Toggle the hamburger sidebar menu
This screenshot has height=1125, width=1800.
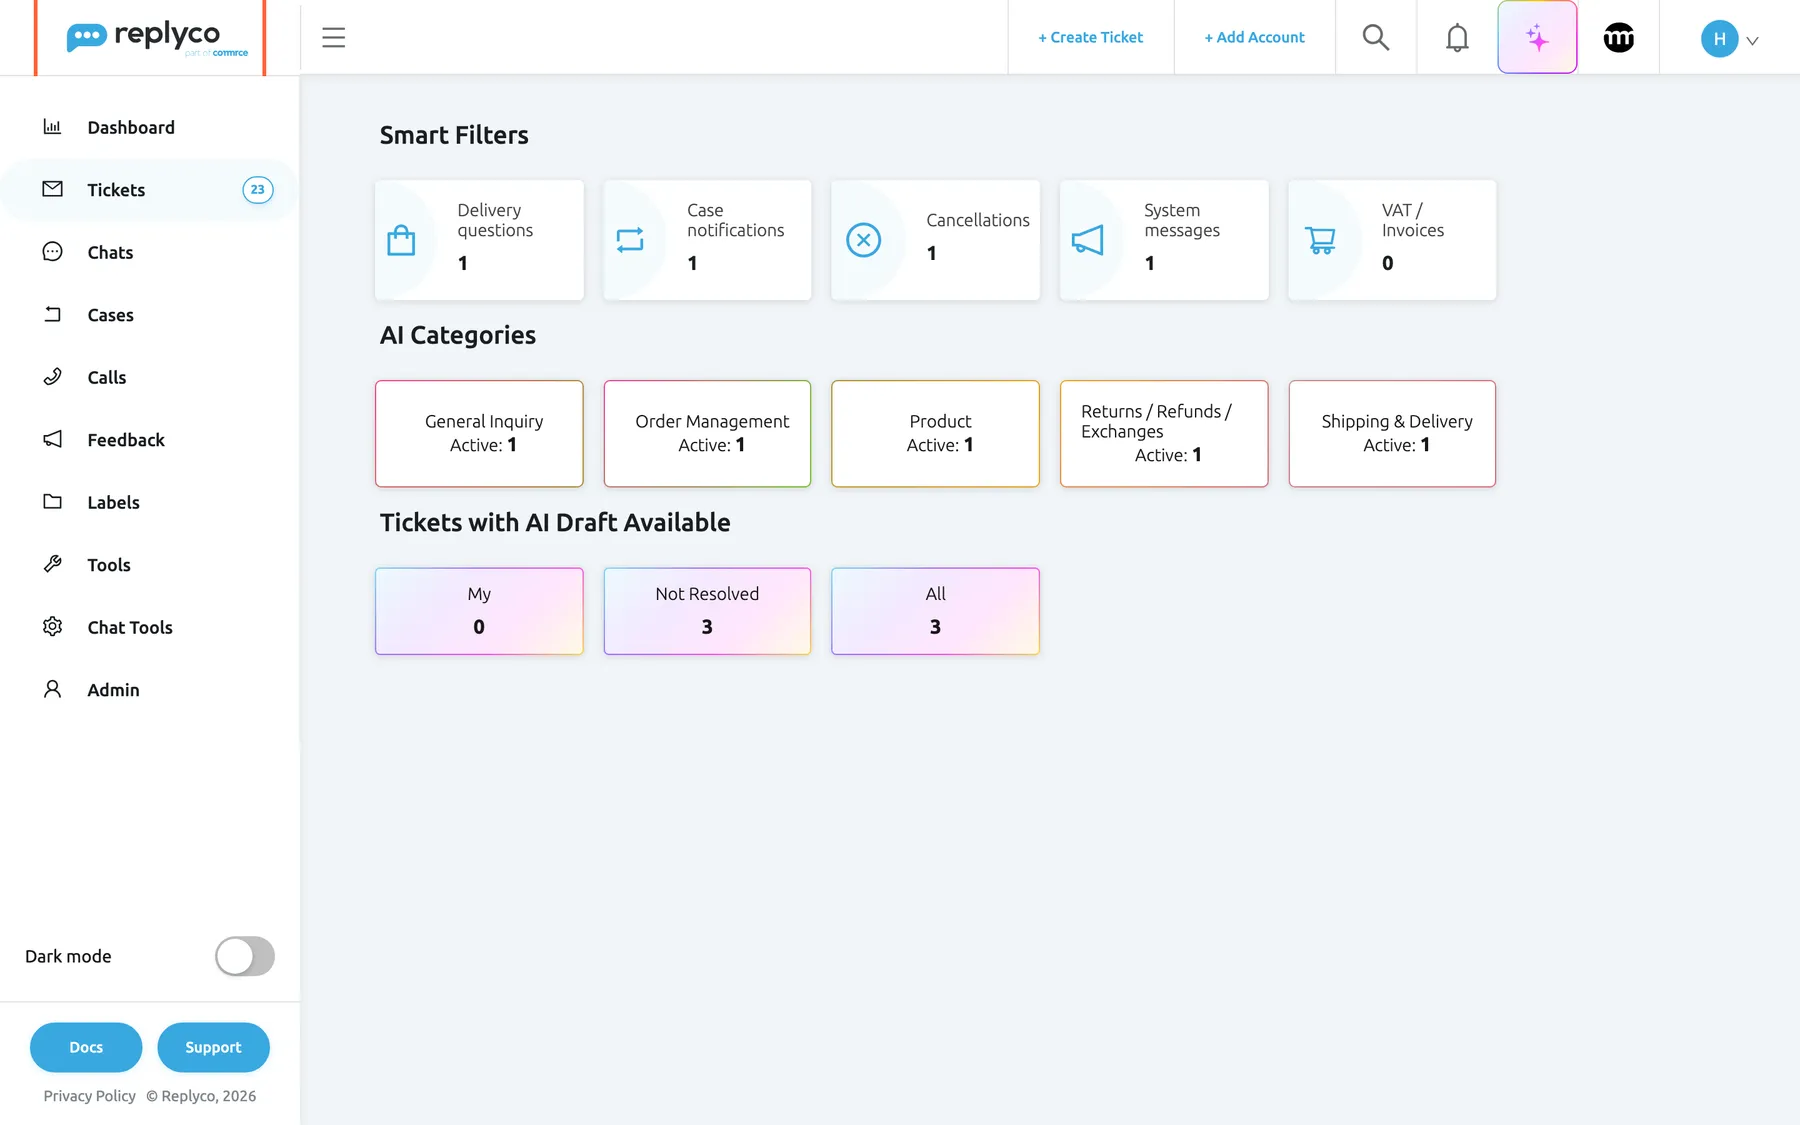[333, 37]
